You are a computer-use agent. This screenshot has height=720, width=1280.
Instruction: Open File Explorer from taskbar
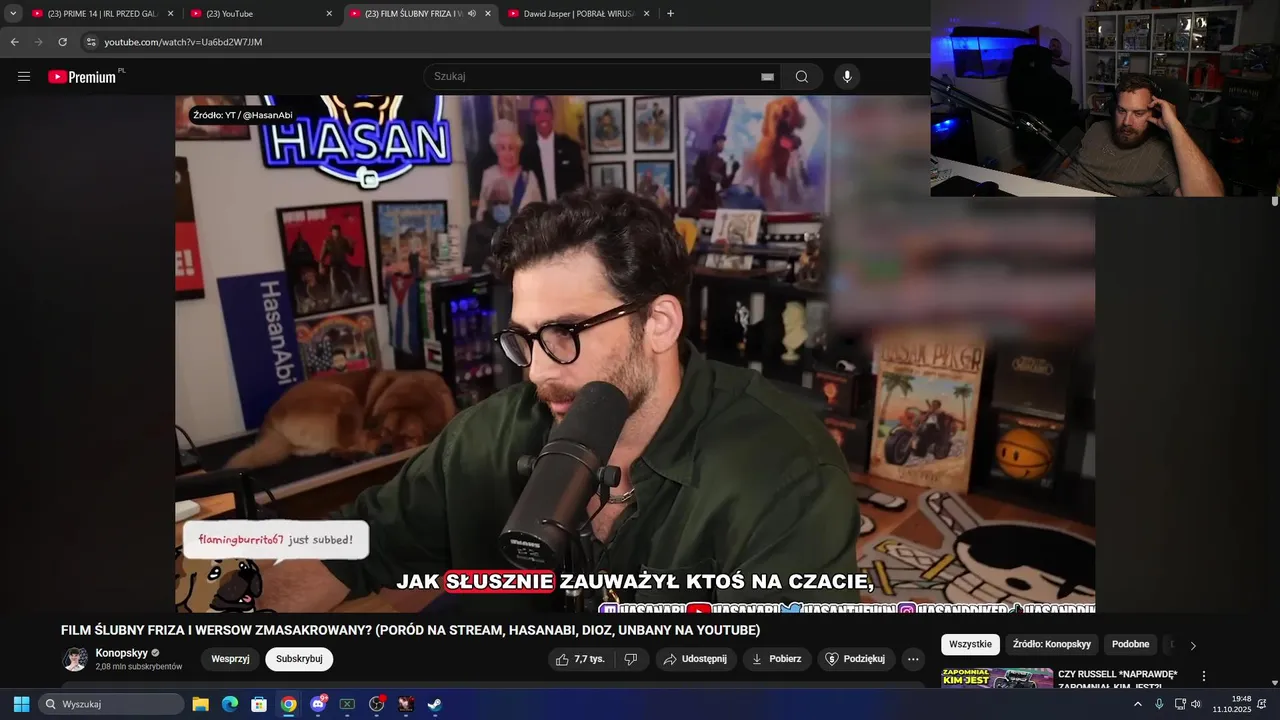click(200, 704)
